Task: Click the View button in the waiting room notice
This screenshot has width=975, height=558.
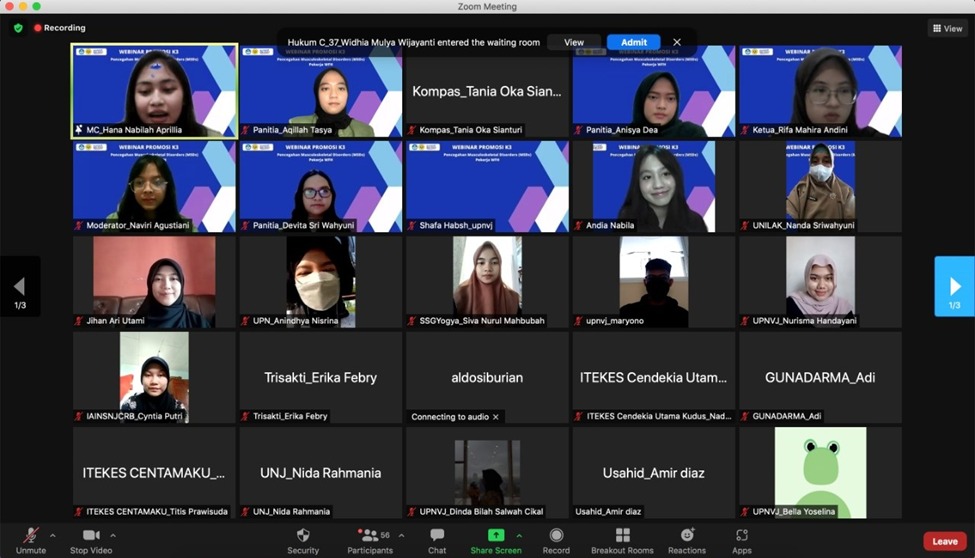Action: pos(574,42)
